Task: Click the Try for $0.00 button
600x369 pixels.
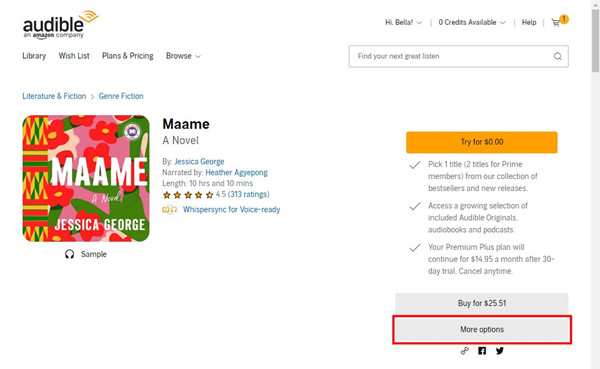Action: pos(482,142)
